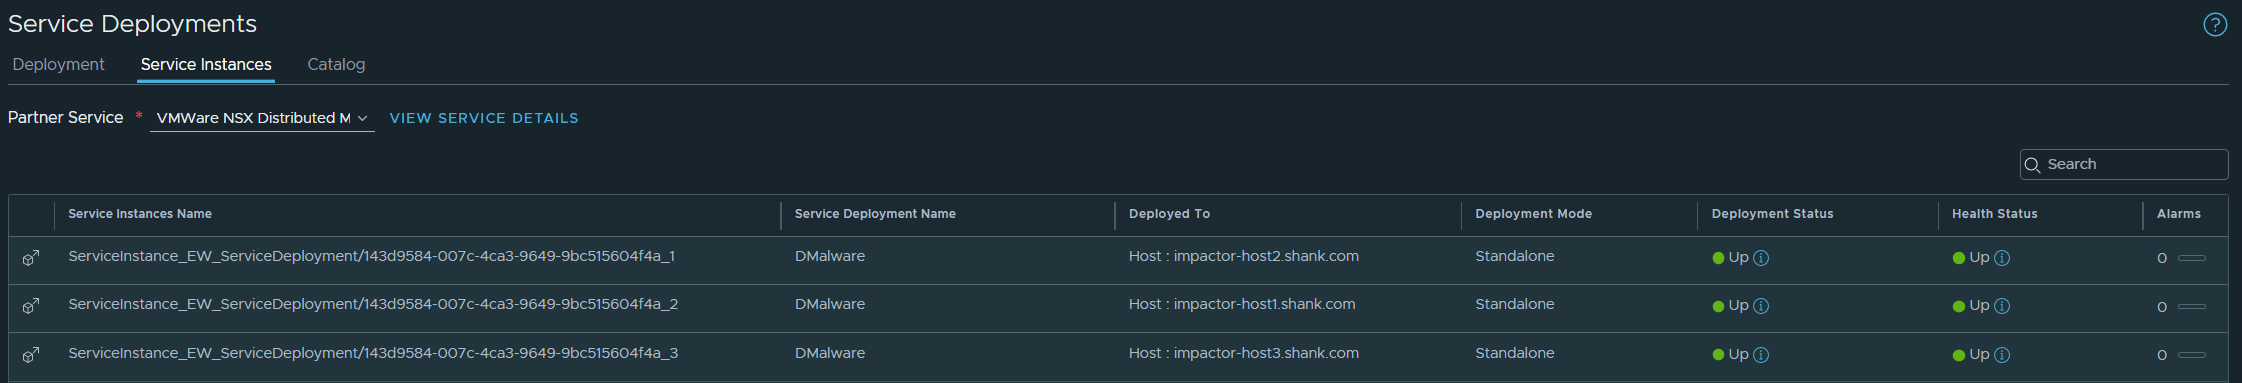The width and height of the screenshot is (2242, 383).
Task: Show Health Status info for impactor-host3 row
Action: tap(2002, 355)
